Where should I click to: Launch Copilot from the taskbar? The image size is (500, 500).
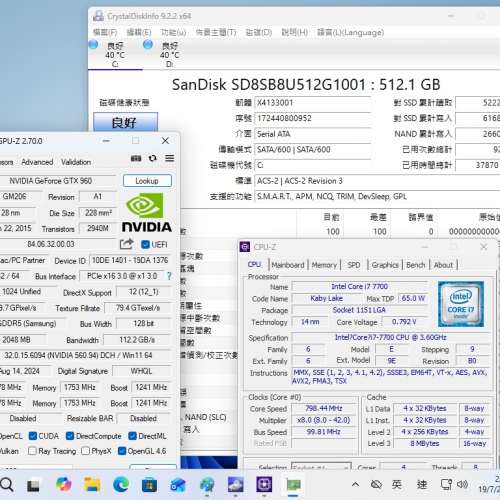pyautogui.click(x=63, y=484)
